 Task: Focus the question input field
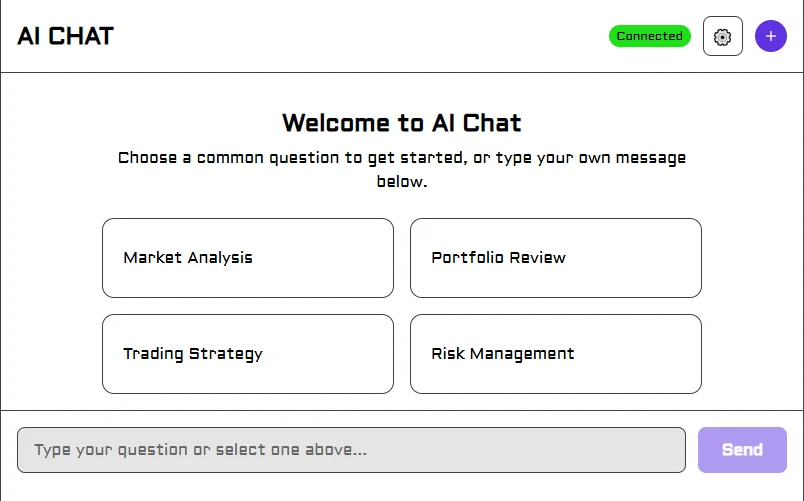click(351, 450)
